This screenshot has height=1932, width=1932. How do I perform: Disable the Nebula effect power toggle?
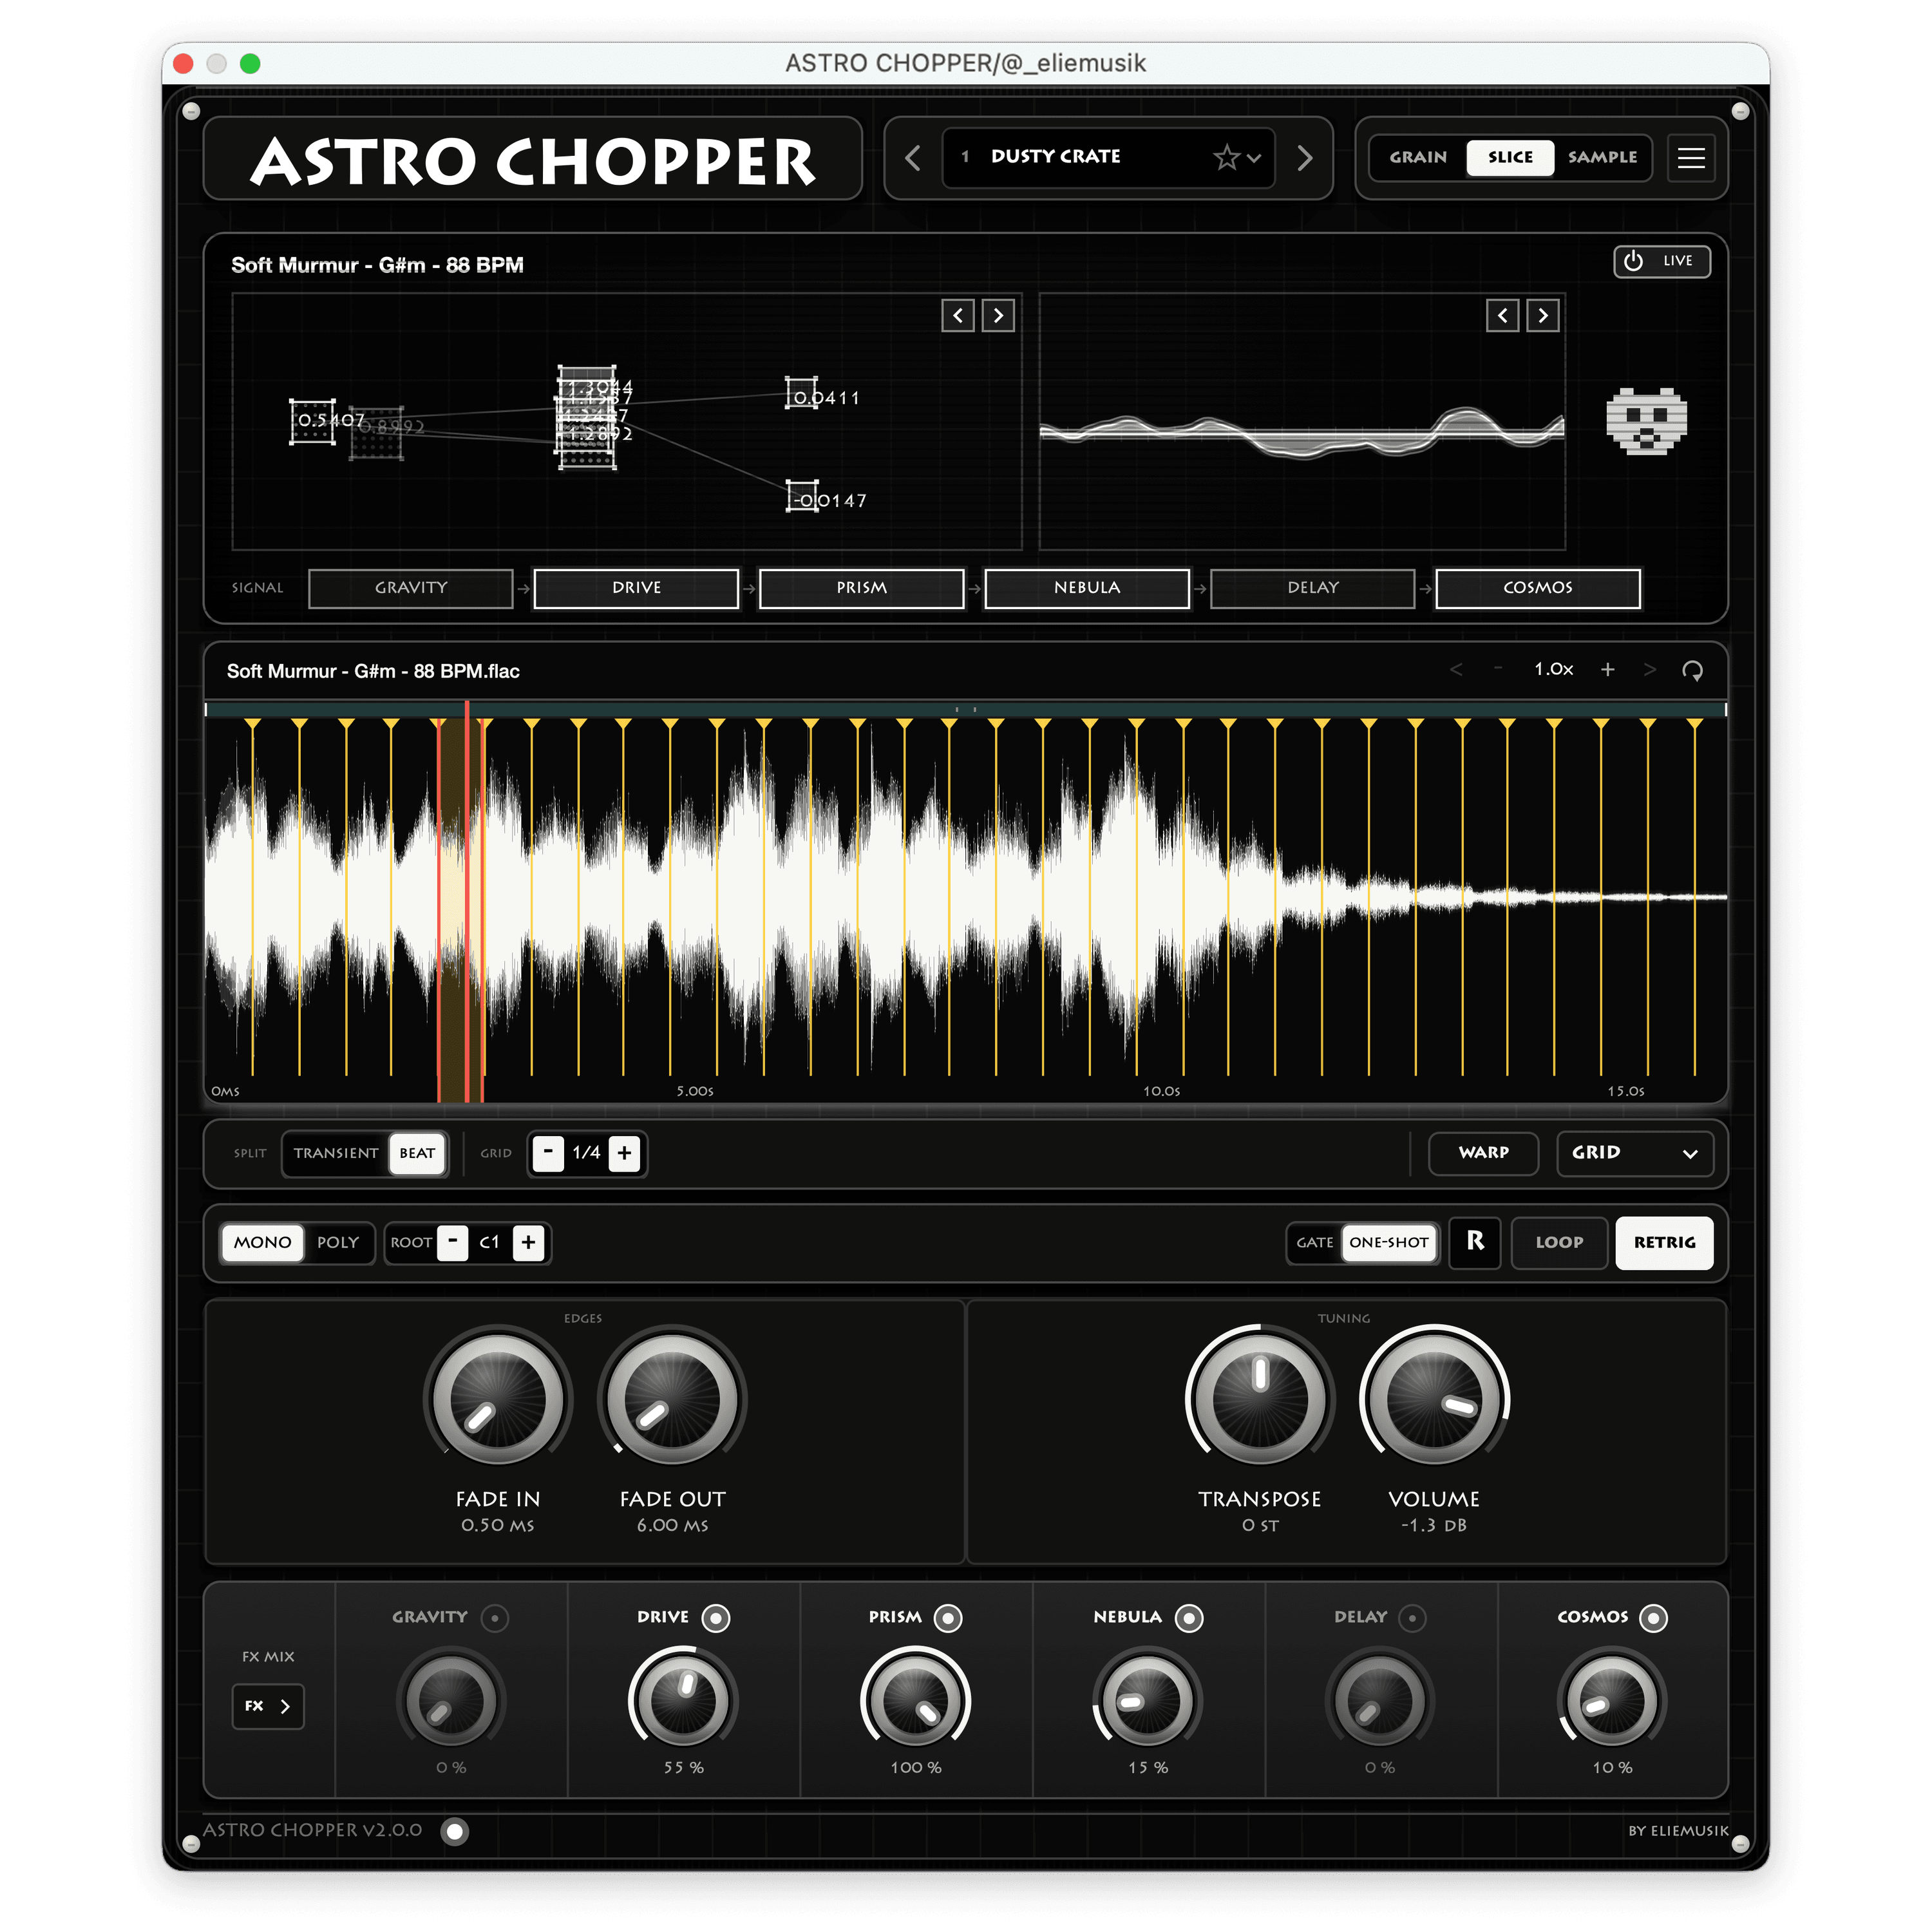click(1189, 1618)
